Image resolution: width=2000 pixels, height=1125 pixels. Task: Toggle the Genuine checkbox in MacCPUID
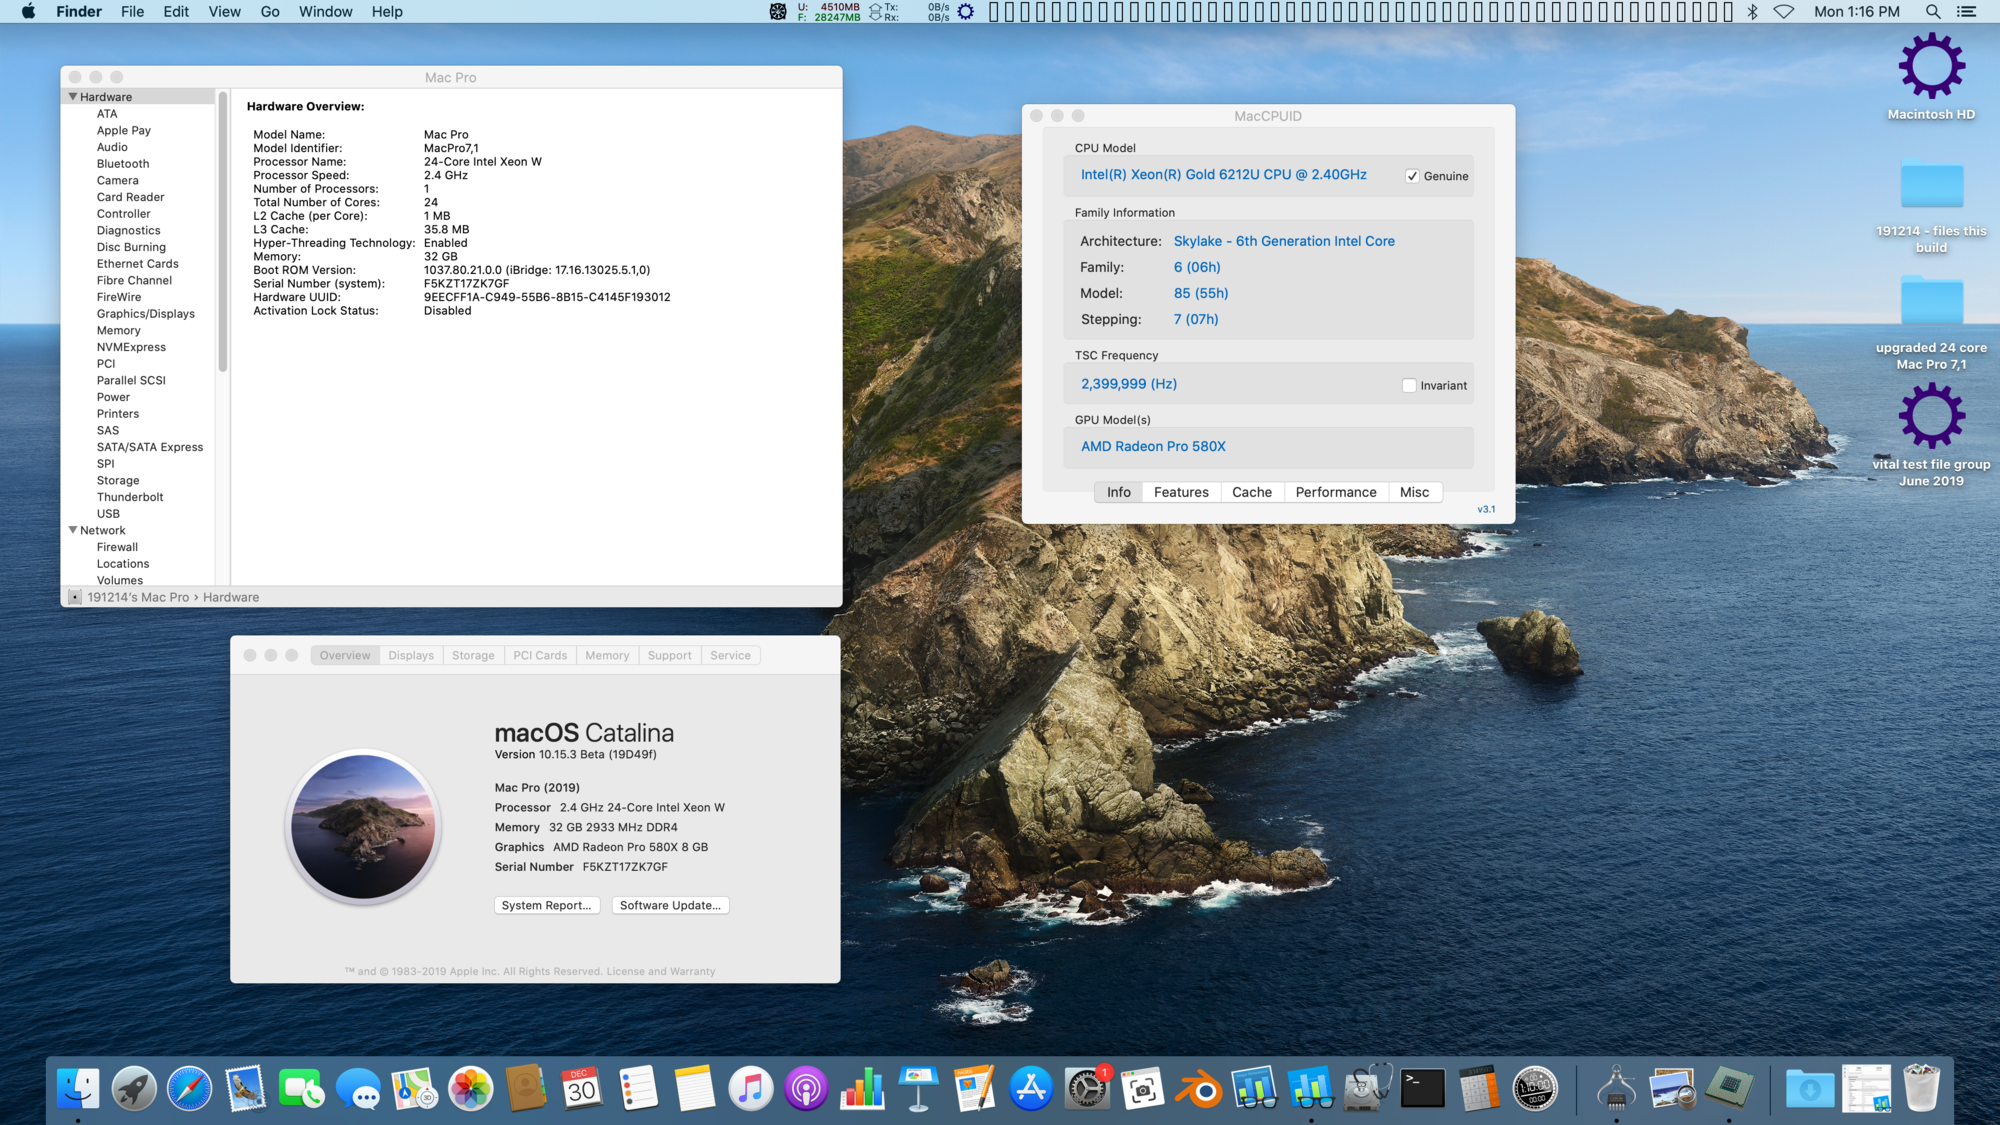(x=1412, y=176)
